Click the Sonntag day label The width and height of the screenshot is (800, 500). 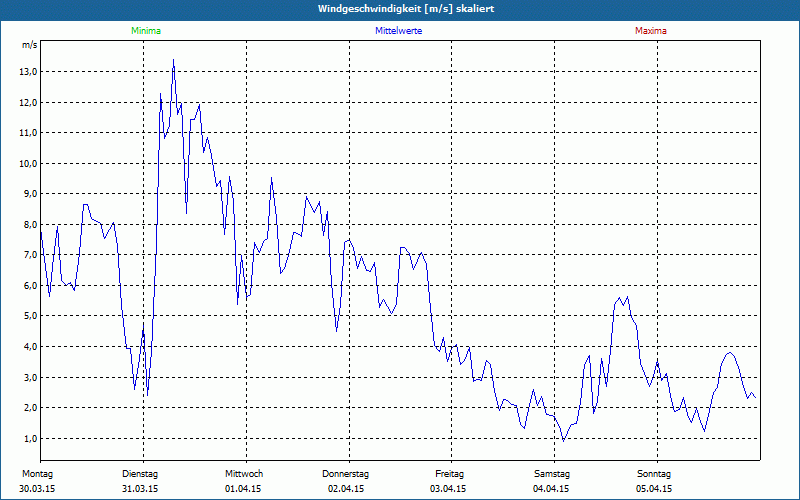(654, 474)
